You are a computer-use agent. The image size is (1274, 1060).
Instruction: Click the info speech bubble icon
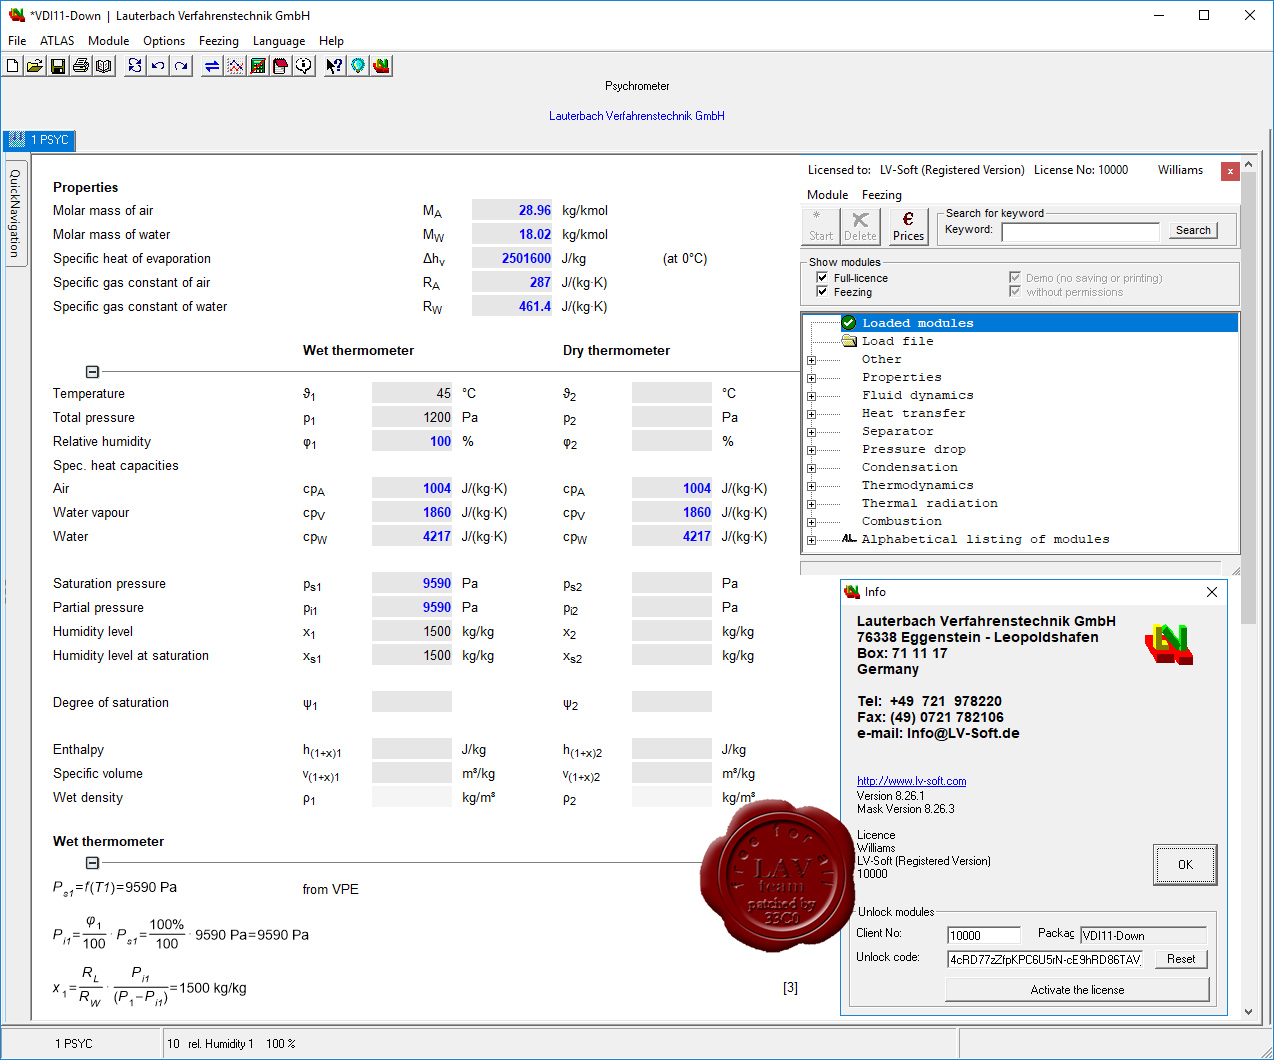pos(304,66)
